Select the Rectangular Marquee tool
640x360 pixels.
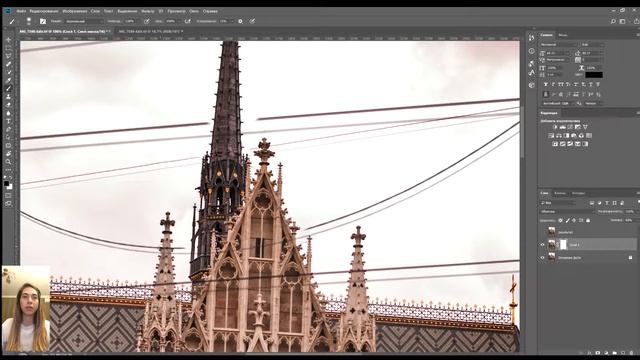pyautogui.click(x=8, y=48)
